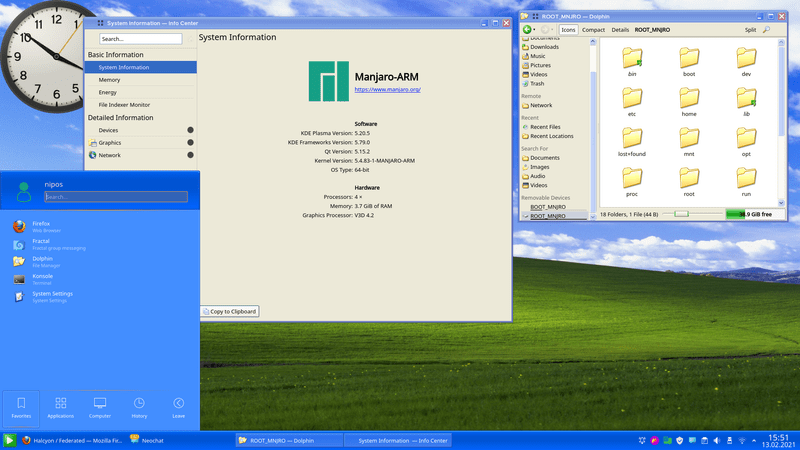Select the proc folder
Image resolution: width=800 pixels, height=450 pixels.
pos(632,178)
